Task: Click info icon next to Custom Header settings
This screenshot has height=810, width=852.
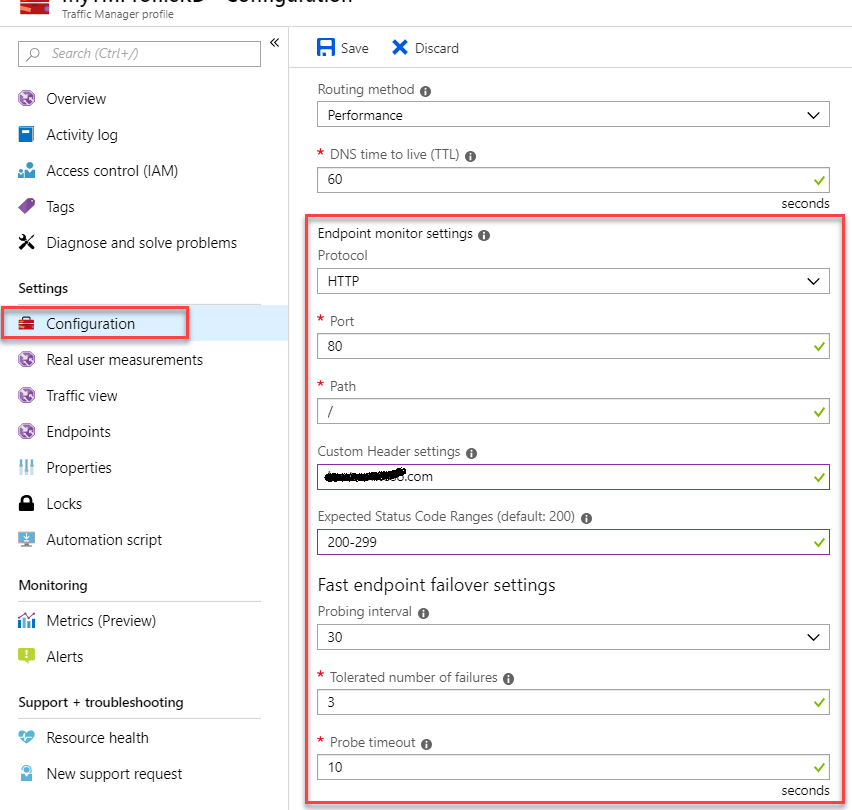Action: point(472,453)
